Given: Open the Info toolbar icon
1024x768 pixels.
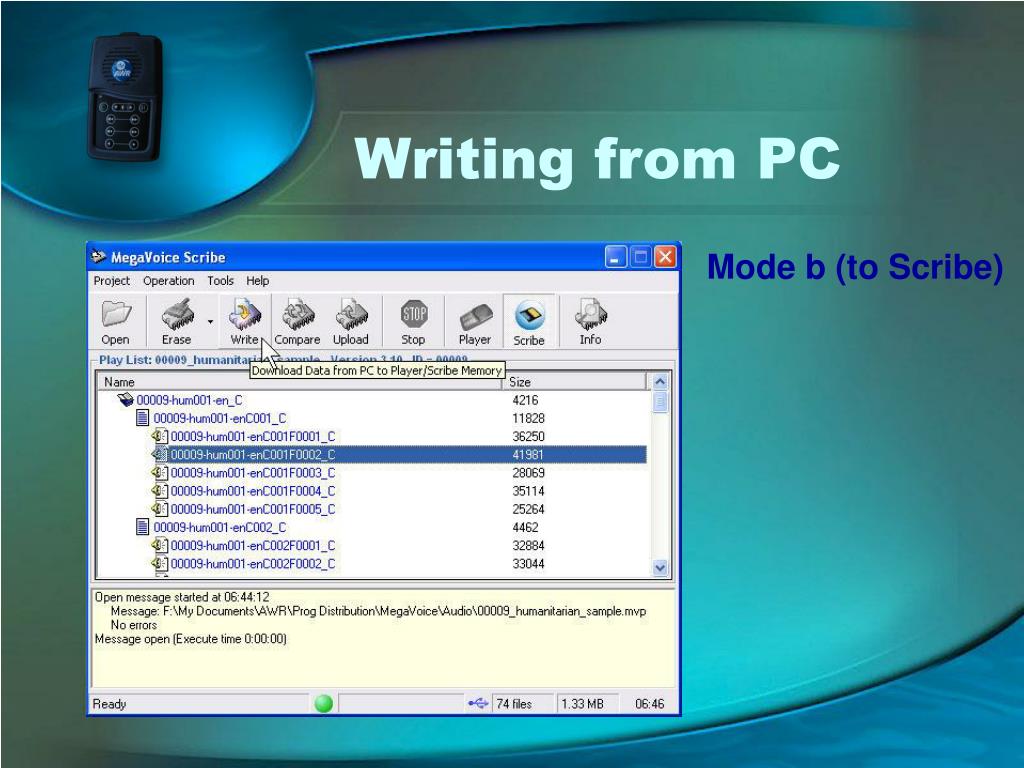Looking at the screenshot, I should pos(590,321).
